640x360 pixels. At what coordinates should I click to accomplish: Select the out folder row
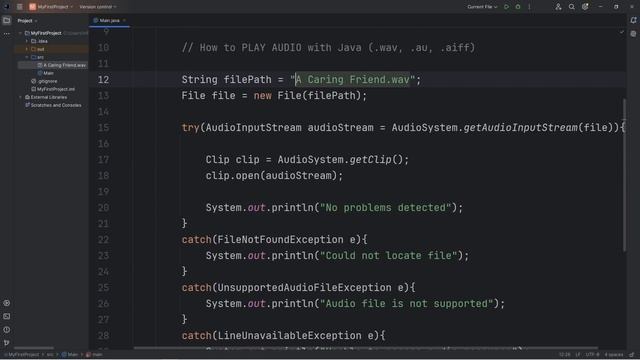pyautogui.click(x=52, y=49)
